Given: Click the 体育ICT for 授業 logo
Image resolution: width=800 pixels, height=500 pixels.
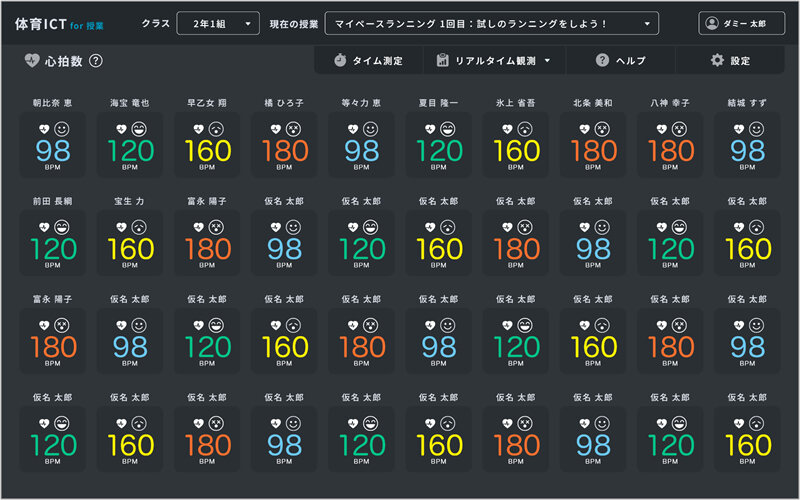Looking at the screenshot, I should pyautogui.click(x=59, y=23).
